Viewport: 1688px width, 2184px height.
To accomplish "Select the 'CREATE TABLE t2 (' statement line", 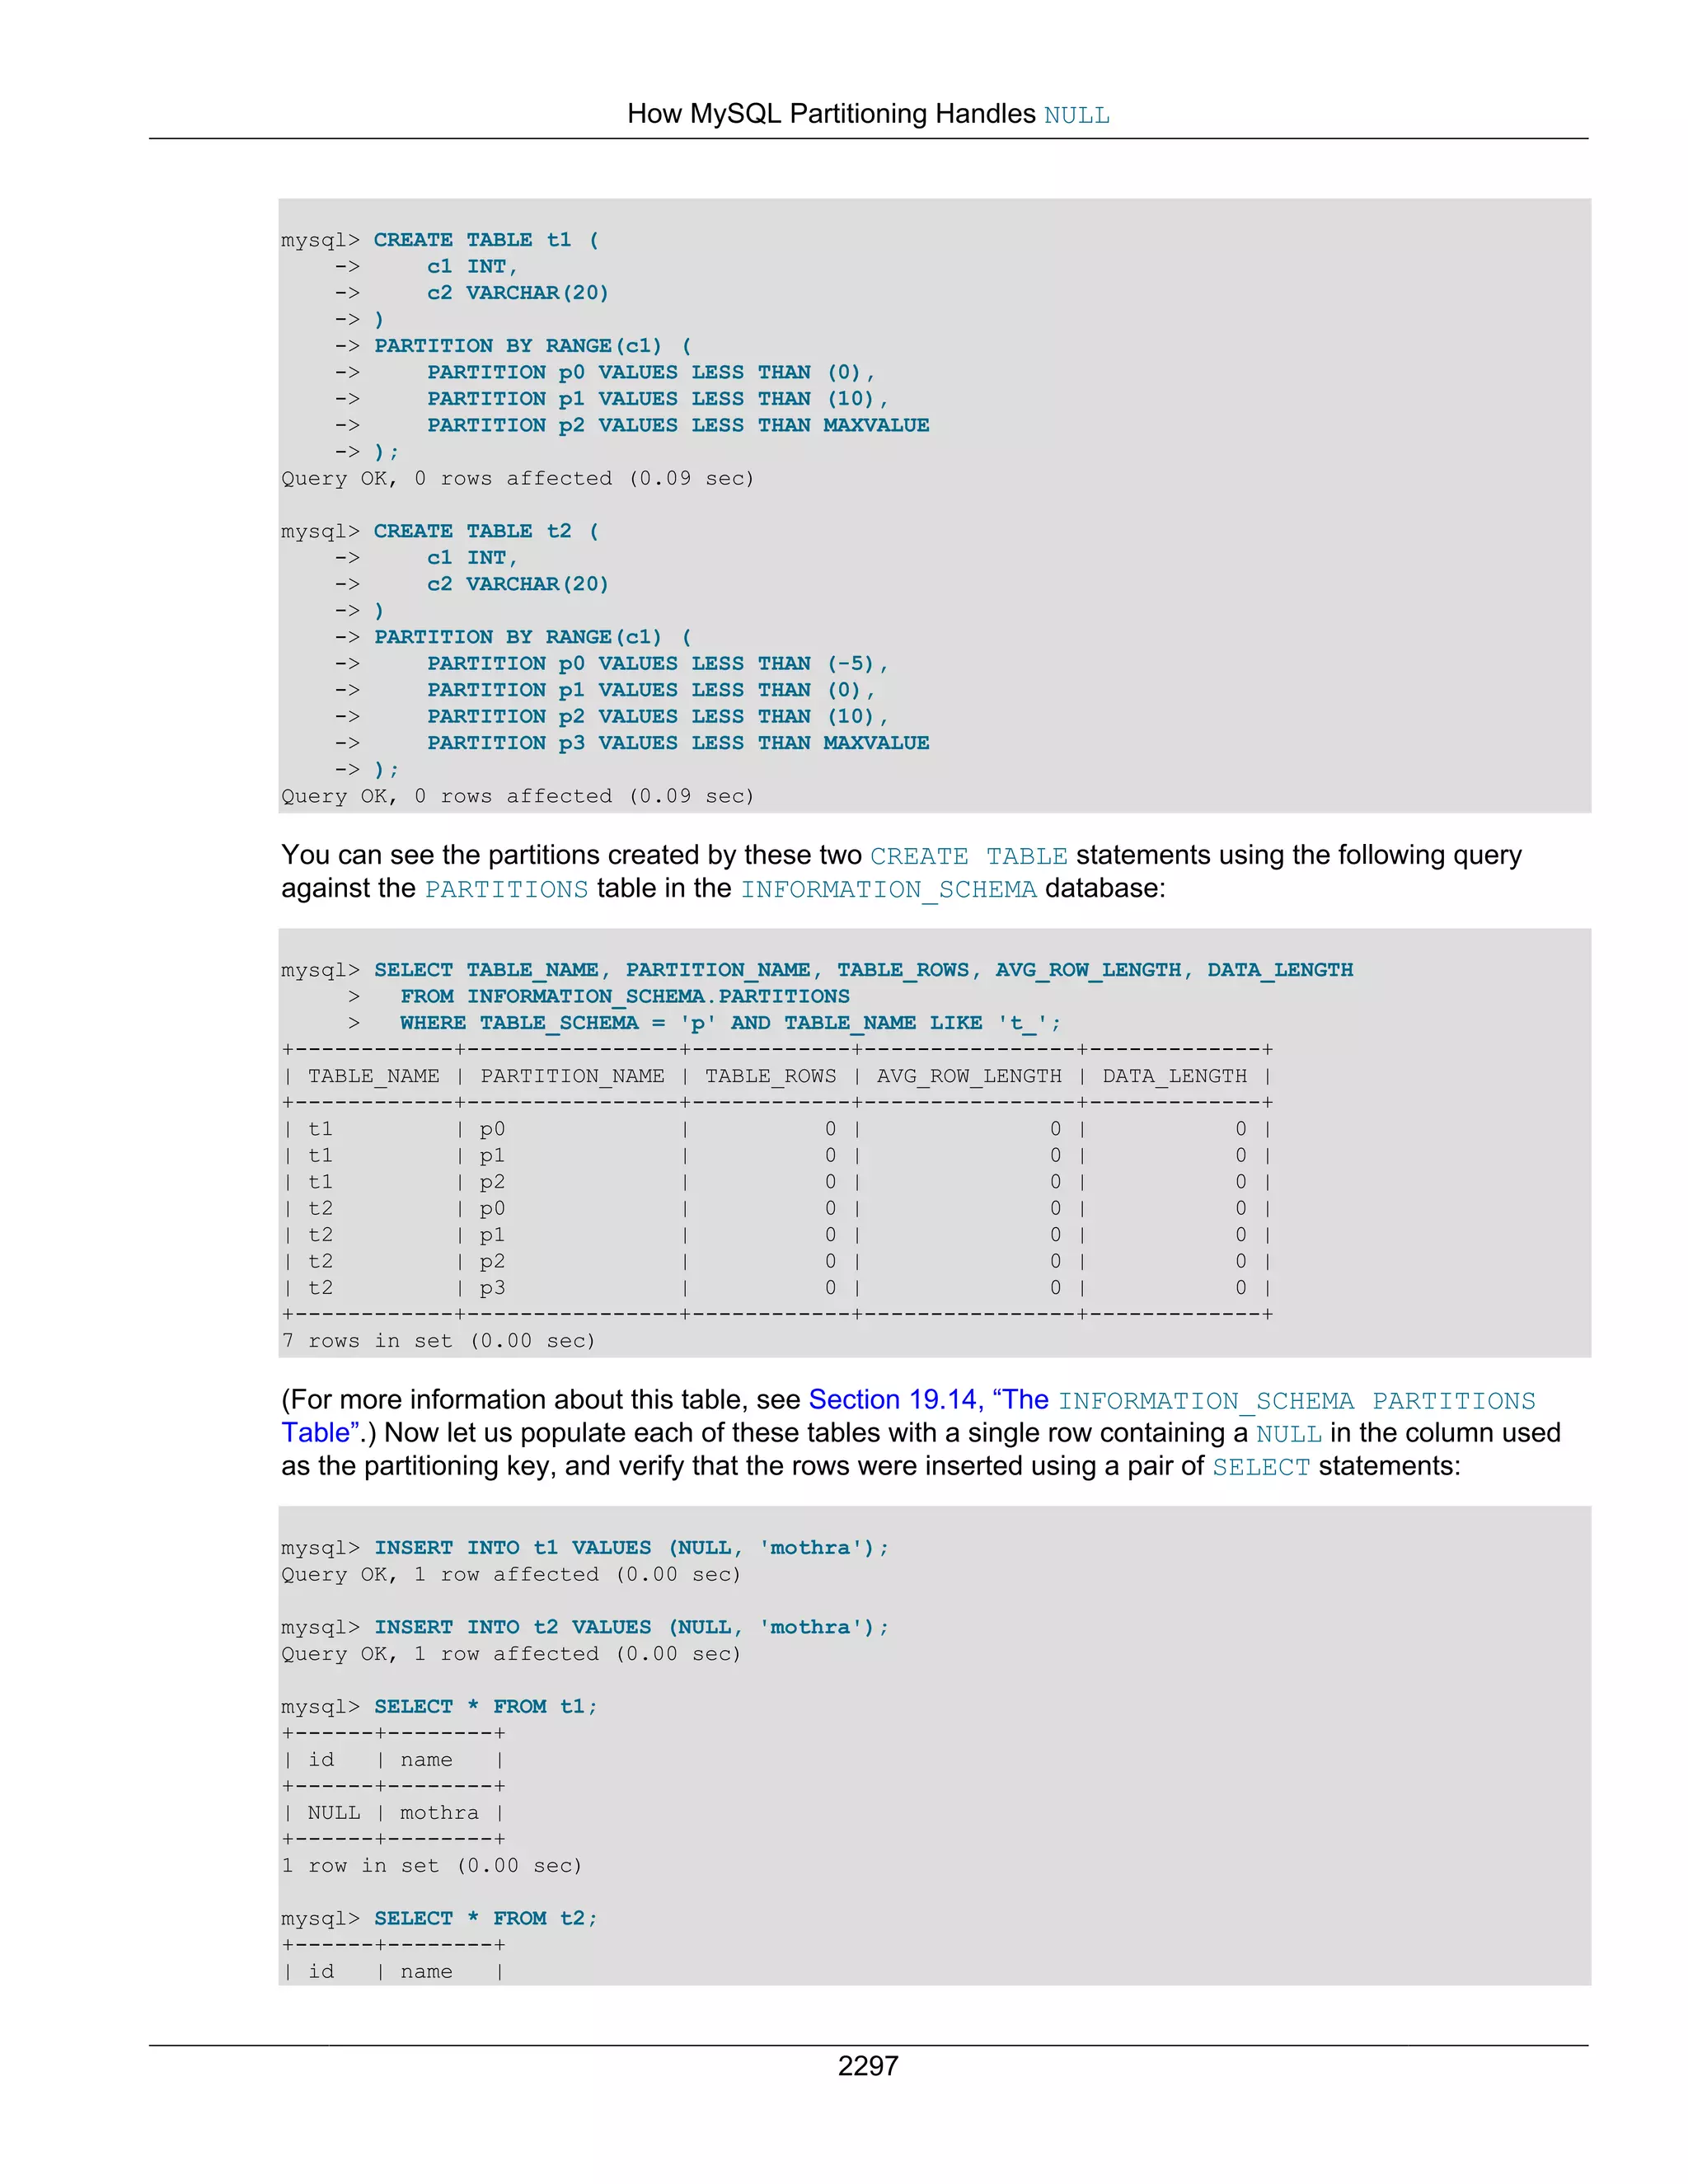I will coord(486,531).
